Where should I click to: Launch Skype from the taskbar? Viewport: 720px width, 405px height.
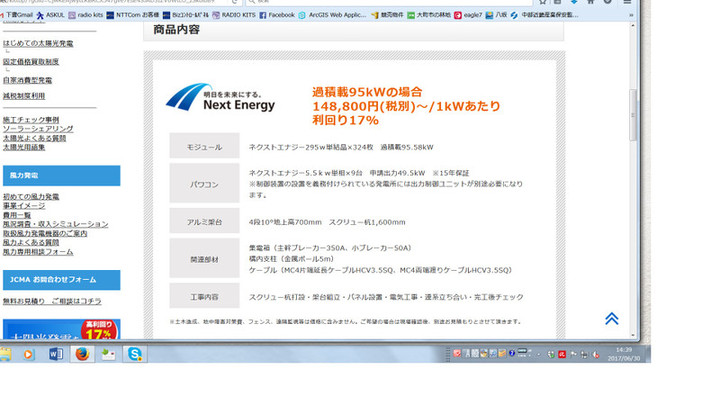(x=135, y=354)
